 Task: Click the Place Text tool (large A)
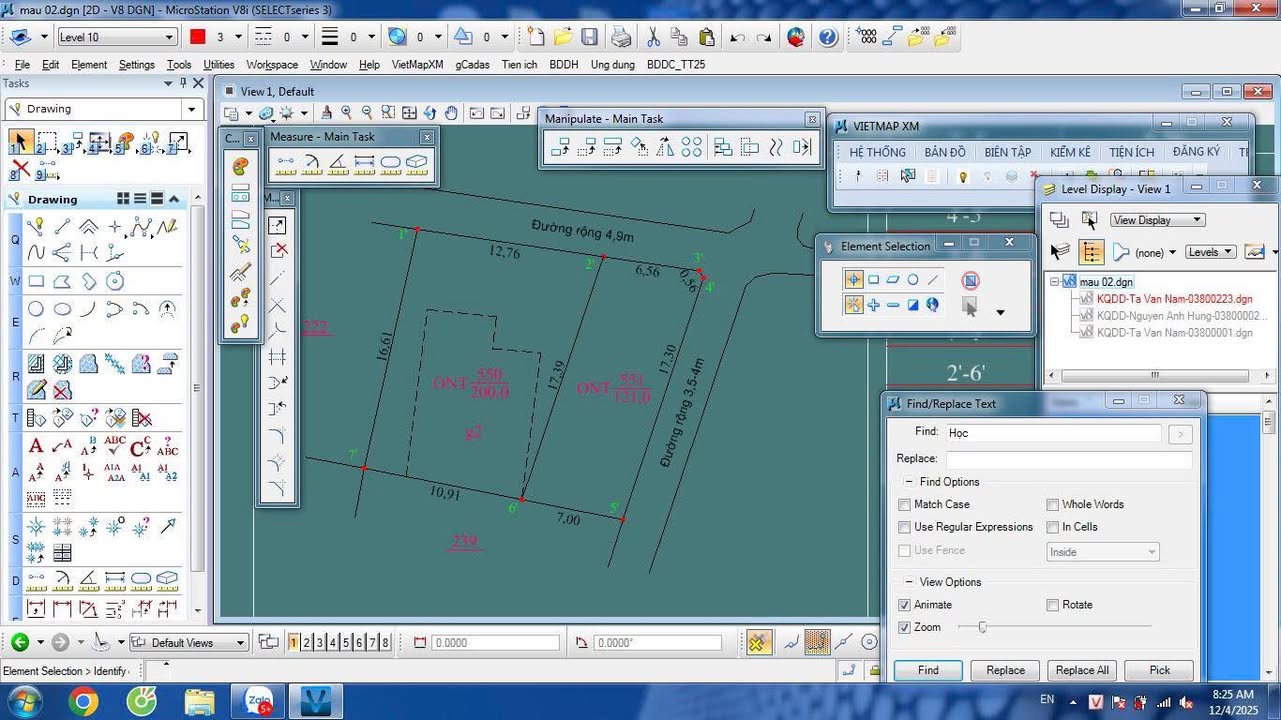tap(36, 446)
